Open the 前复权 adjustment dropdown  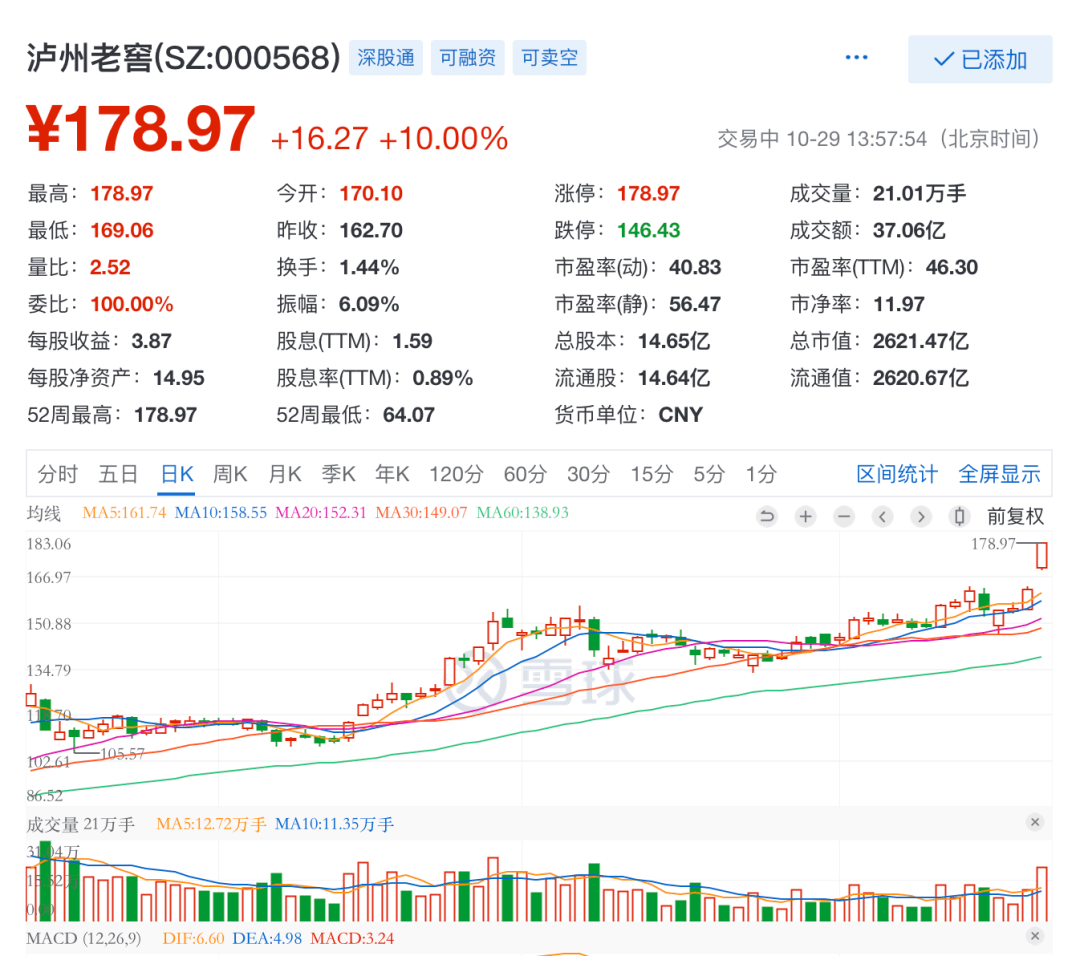[x=1015, y=517]
